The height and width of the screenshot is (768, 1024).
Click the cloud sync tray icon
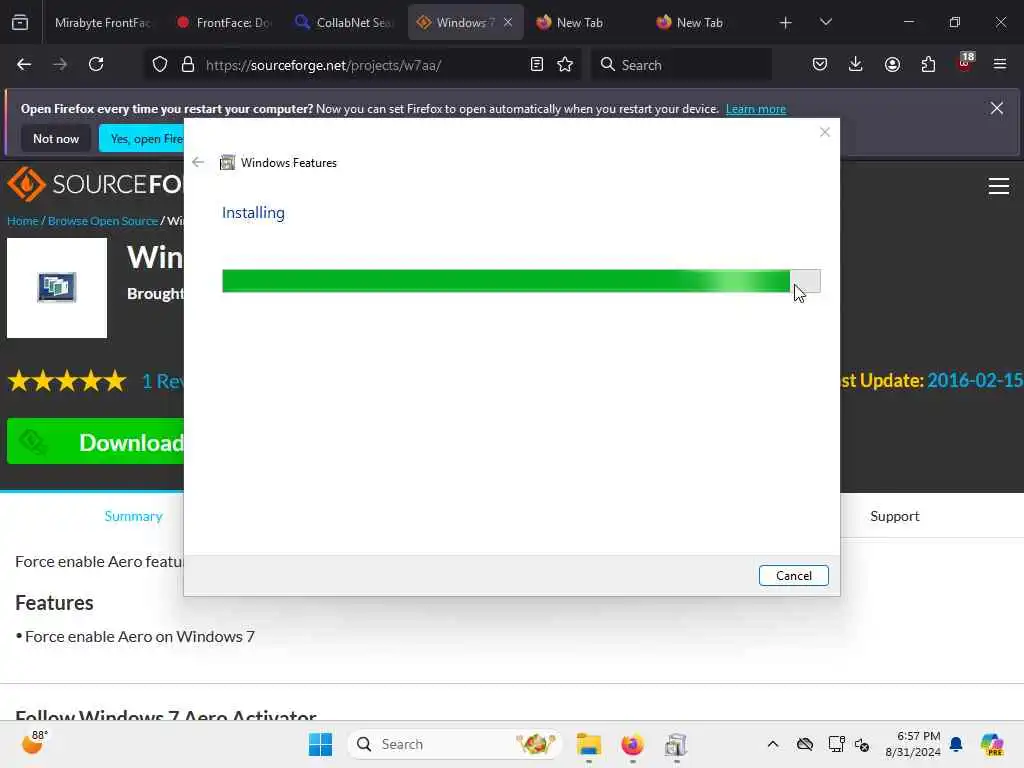[805, 744]
